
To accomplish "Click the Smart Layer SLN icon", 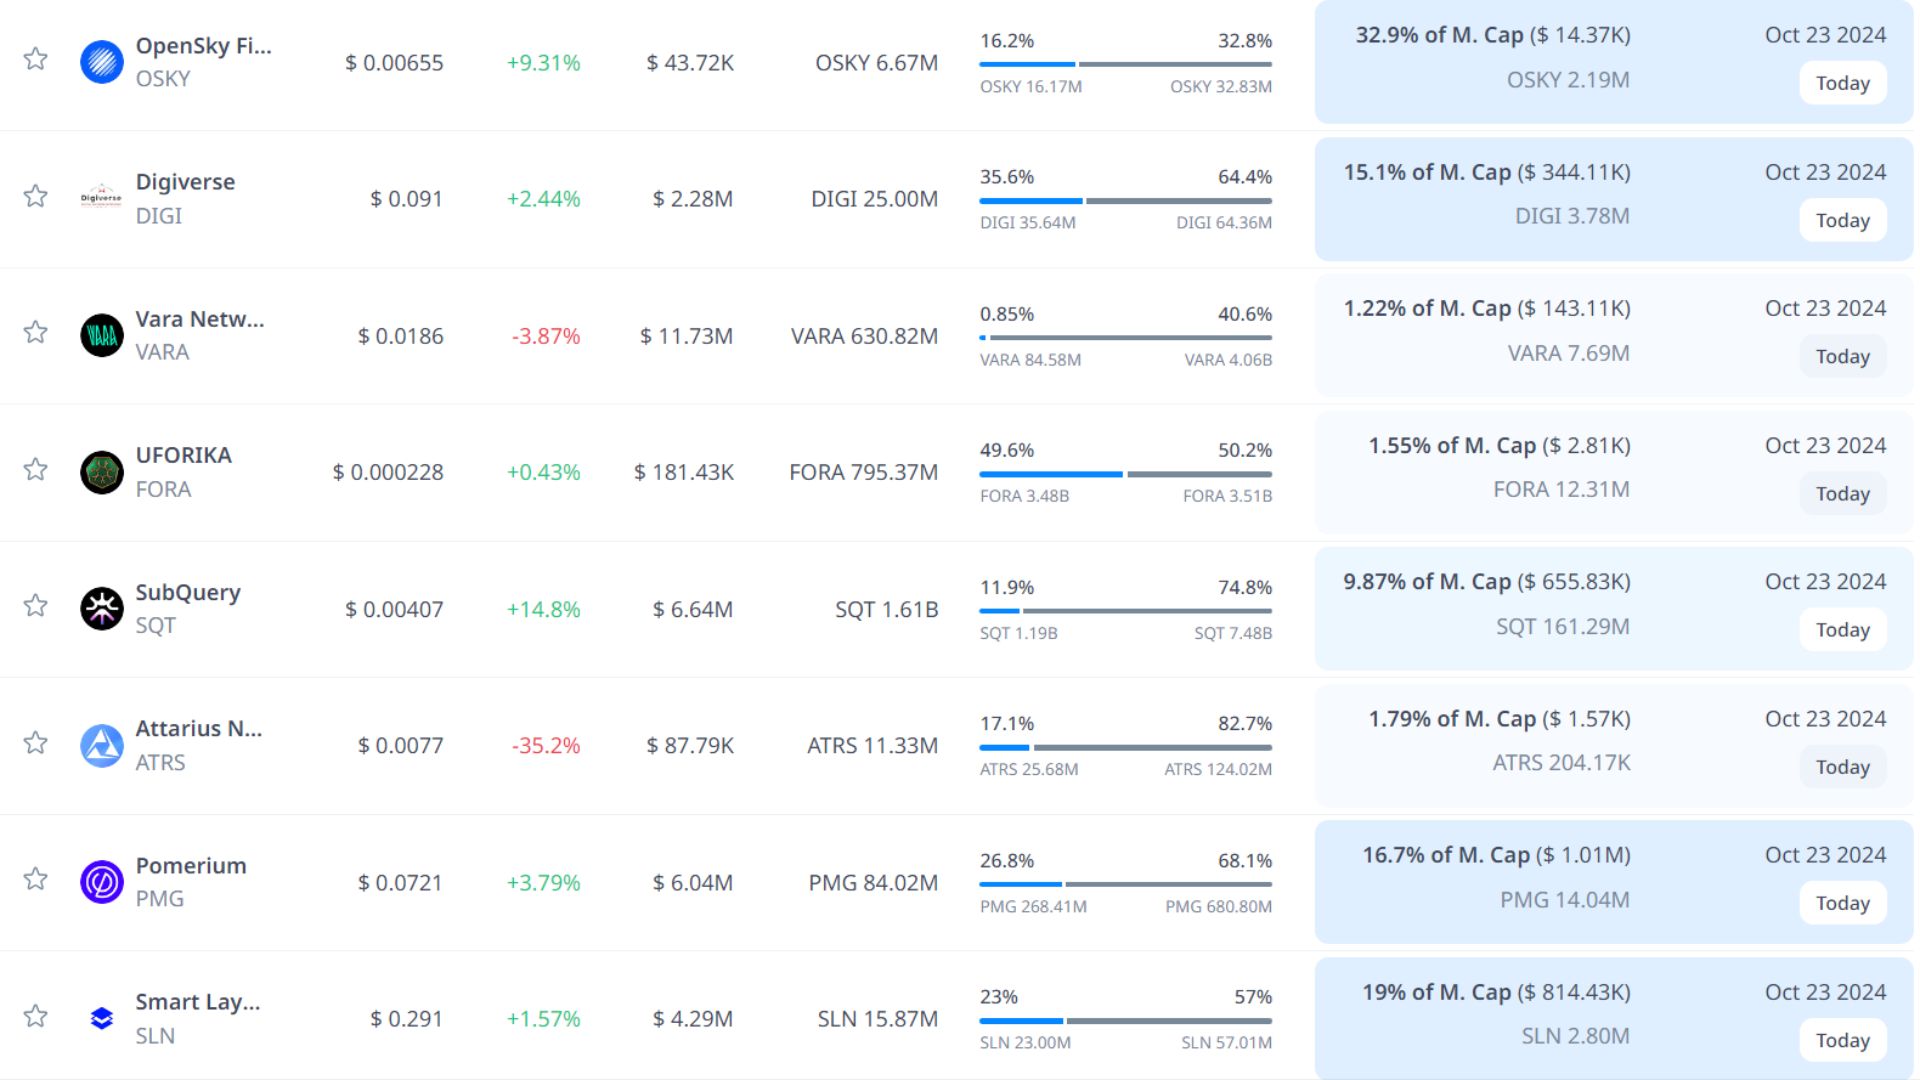I will coord(101,1019).
